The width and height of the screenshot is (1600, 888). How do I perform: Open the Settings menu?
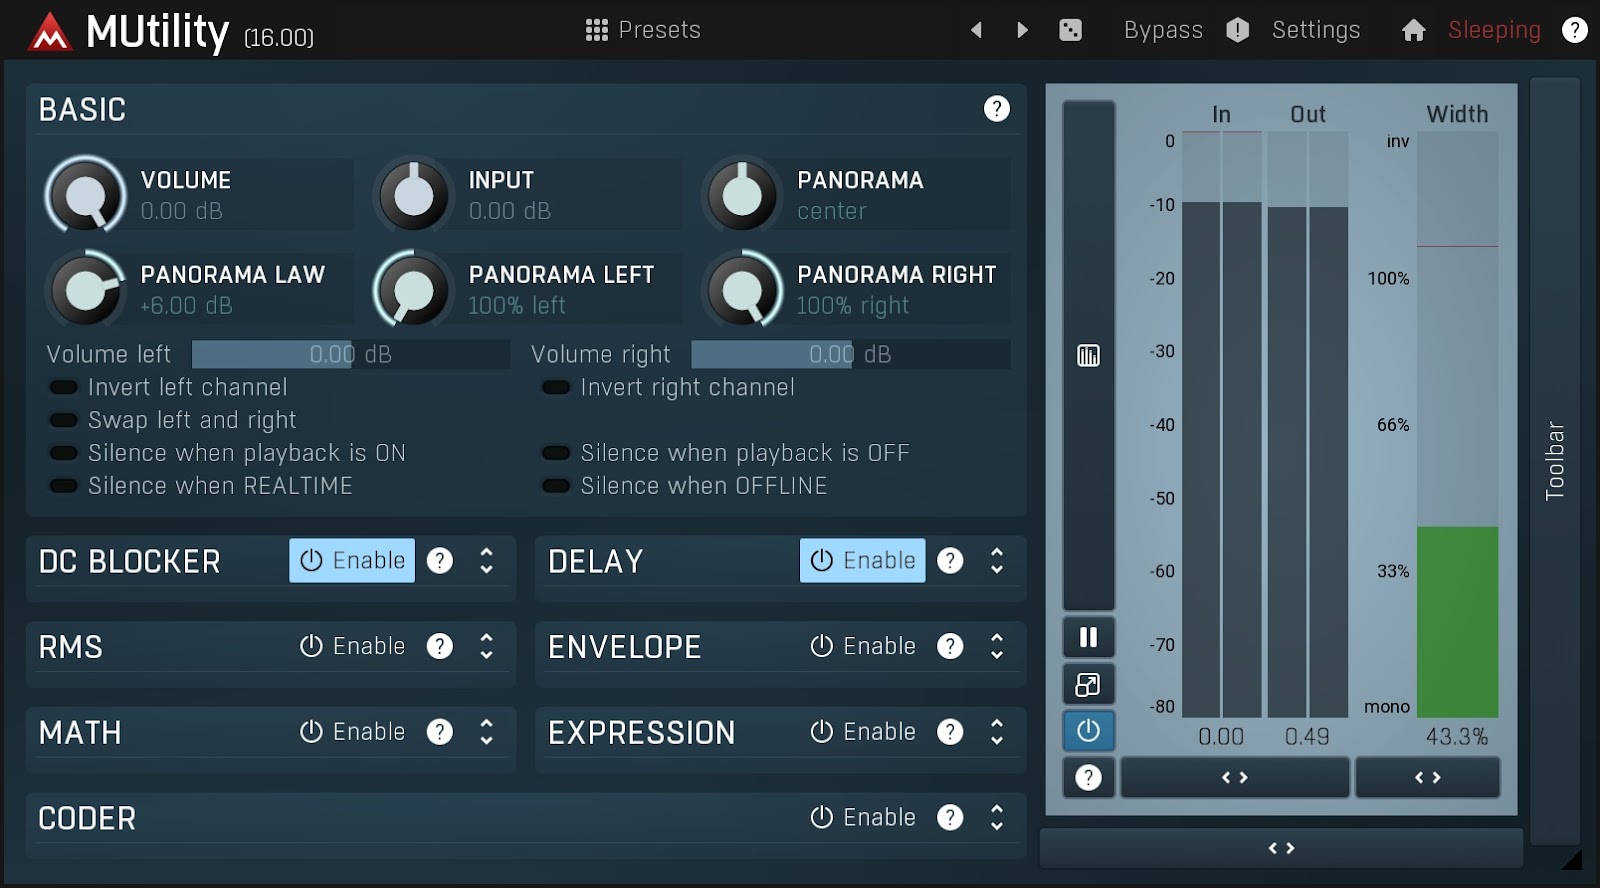[x=1316, y=30]
